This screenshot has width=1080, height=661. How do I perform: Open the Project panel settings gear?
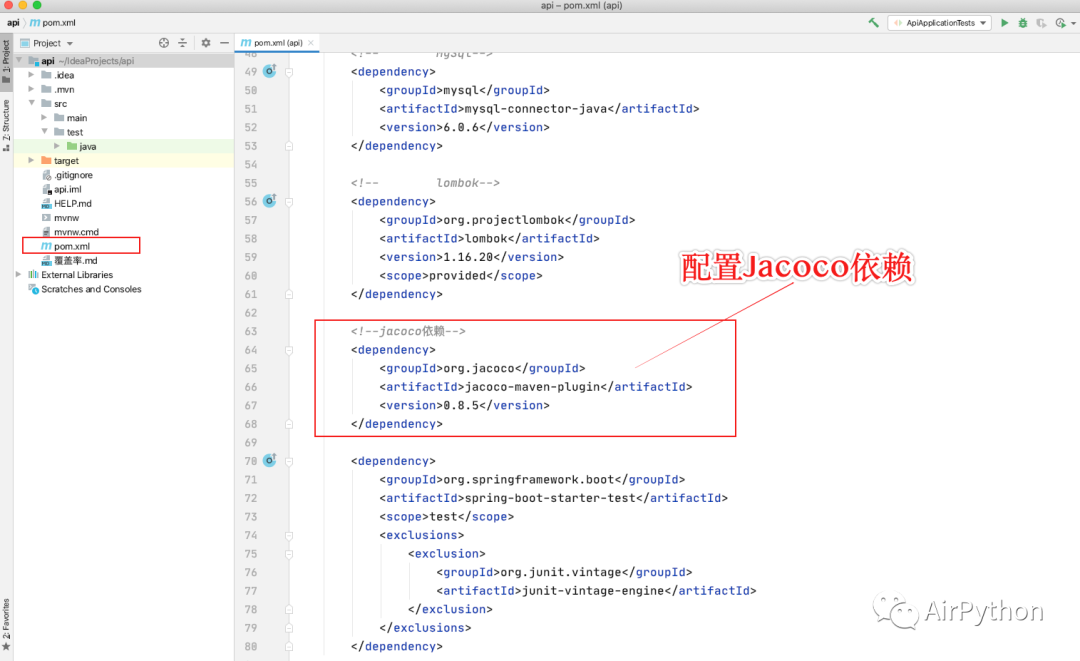pos(206,43)
